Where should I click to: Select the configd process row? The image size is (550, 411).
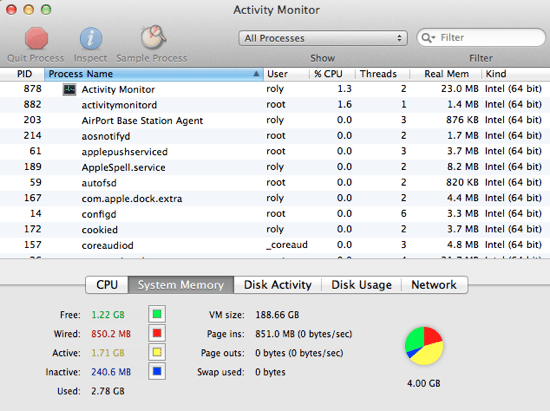point(275,214)
